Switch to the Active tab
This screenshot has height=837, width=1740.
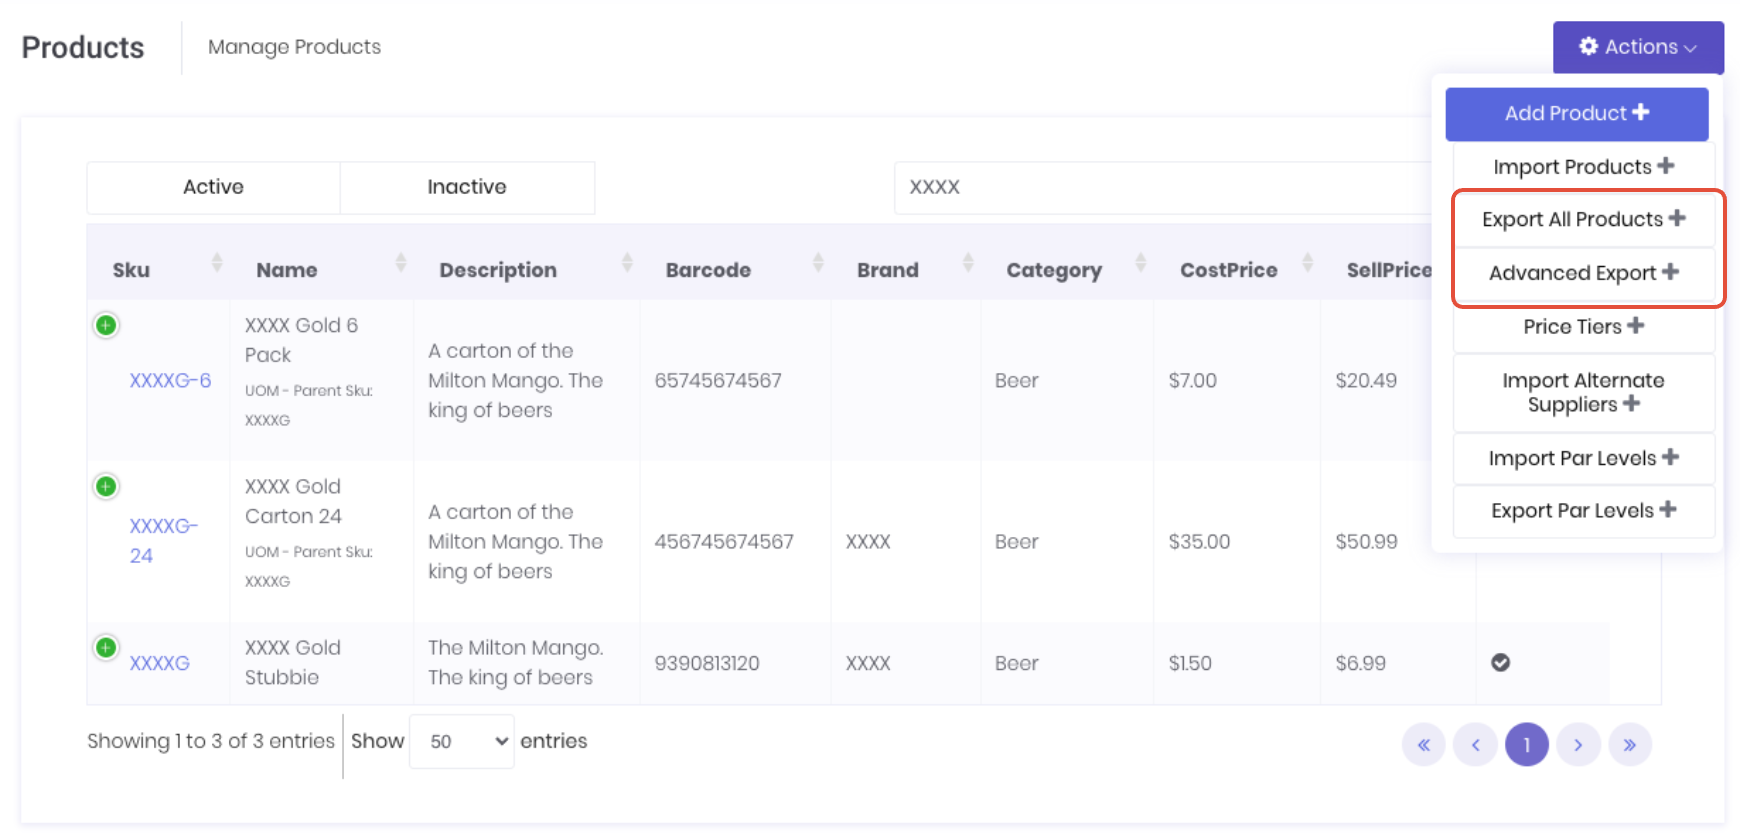pyautogui.click(x=213, y=187)
